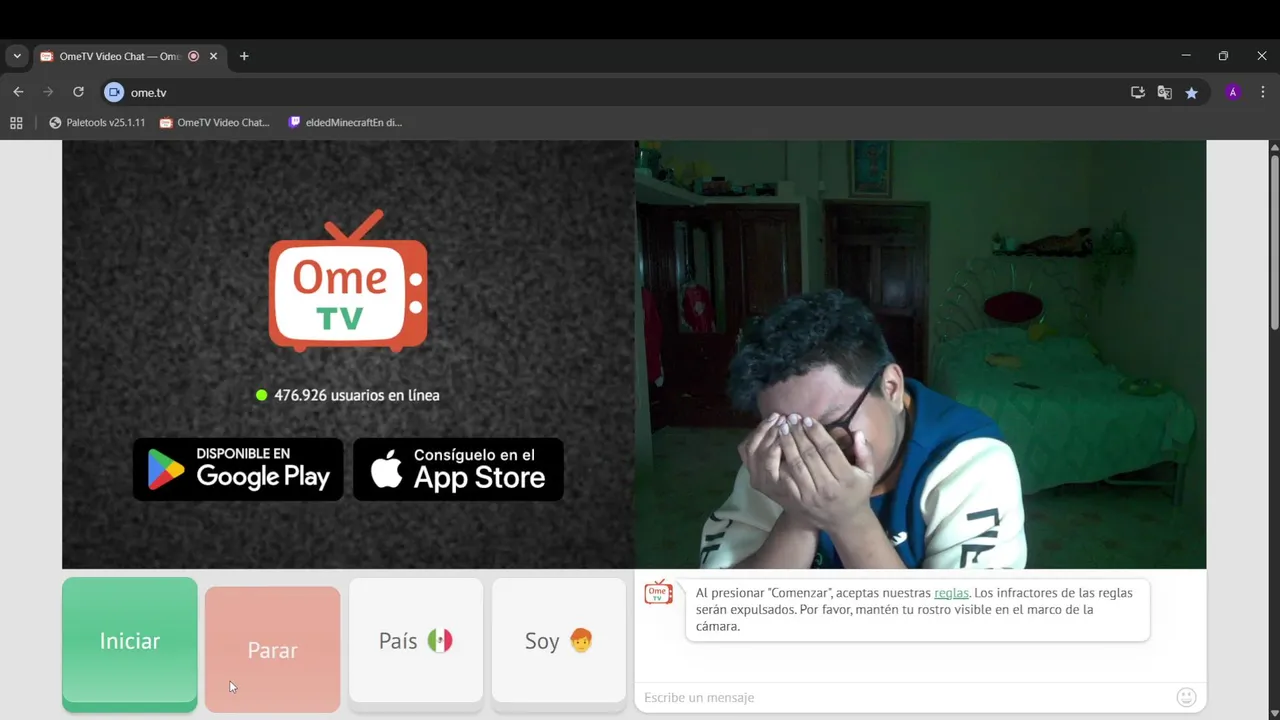Open the Soy gender selector
This screenshot has width=1280, height=720.
coord(559,641)
